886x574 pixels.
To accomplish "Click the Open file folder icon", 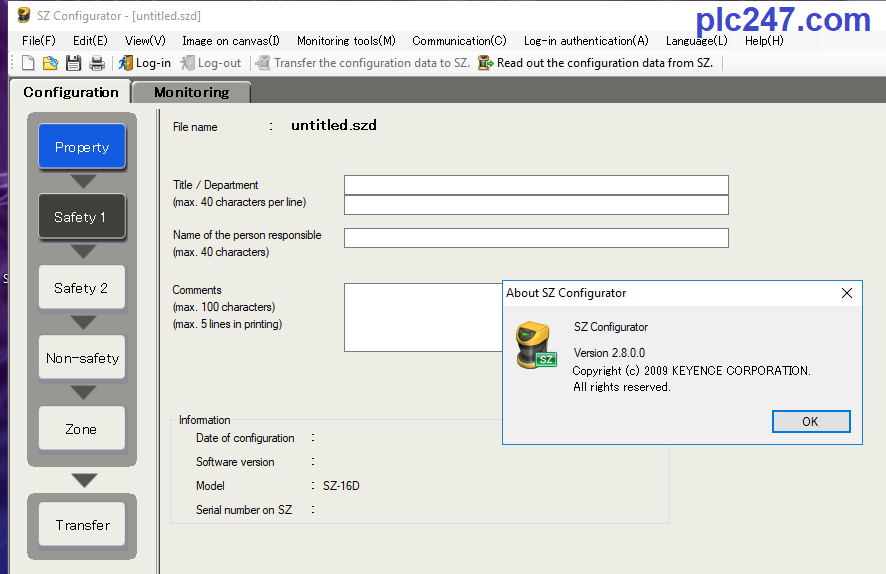I will [x=50, y=63].
